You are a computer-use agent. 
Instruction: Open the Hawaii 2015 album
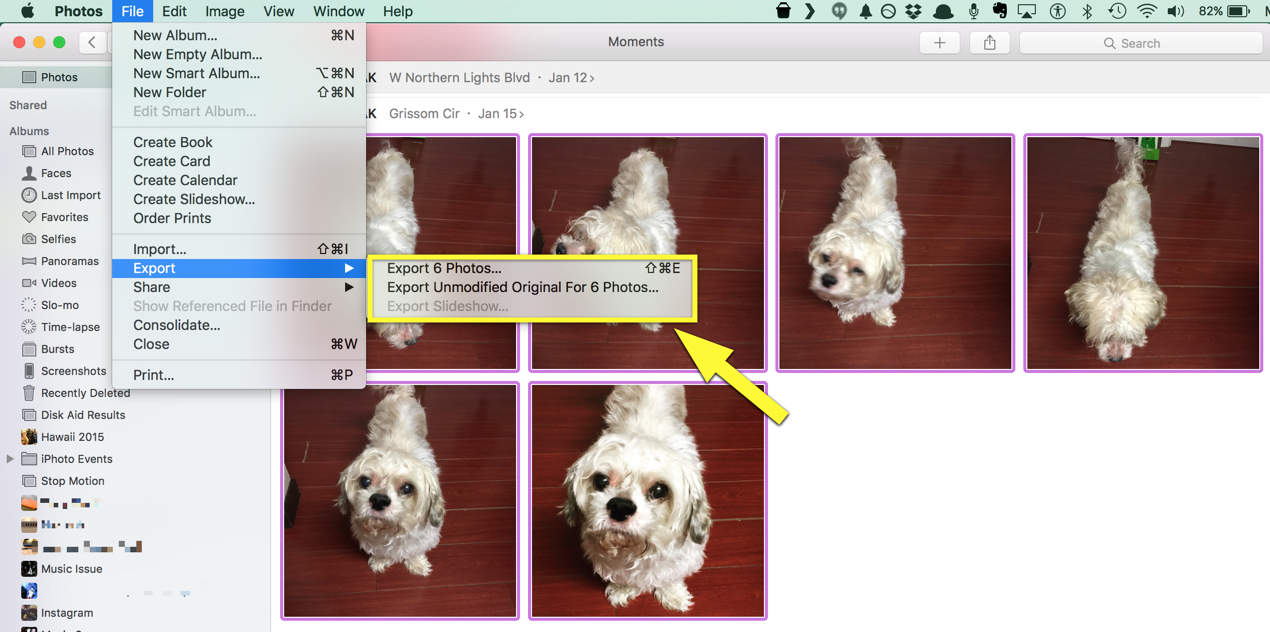(x=72, y=437)
